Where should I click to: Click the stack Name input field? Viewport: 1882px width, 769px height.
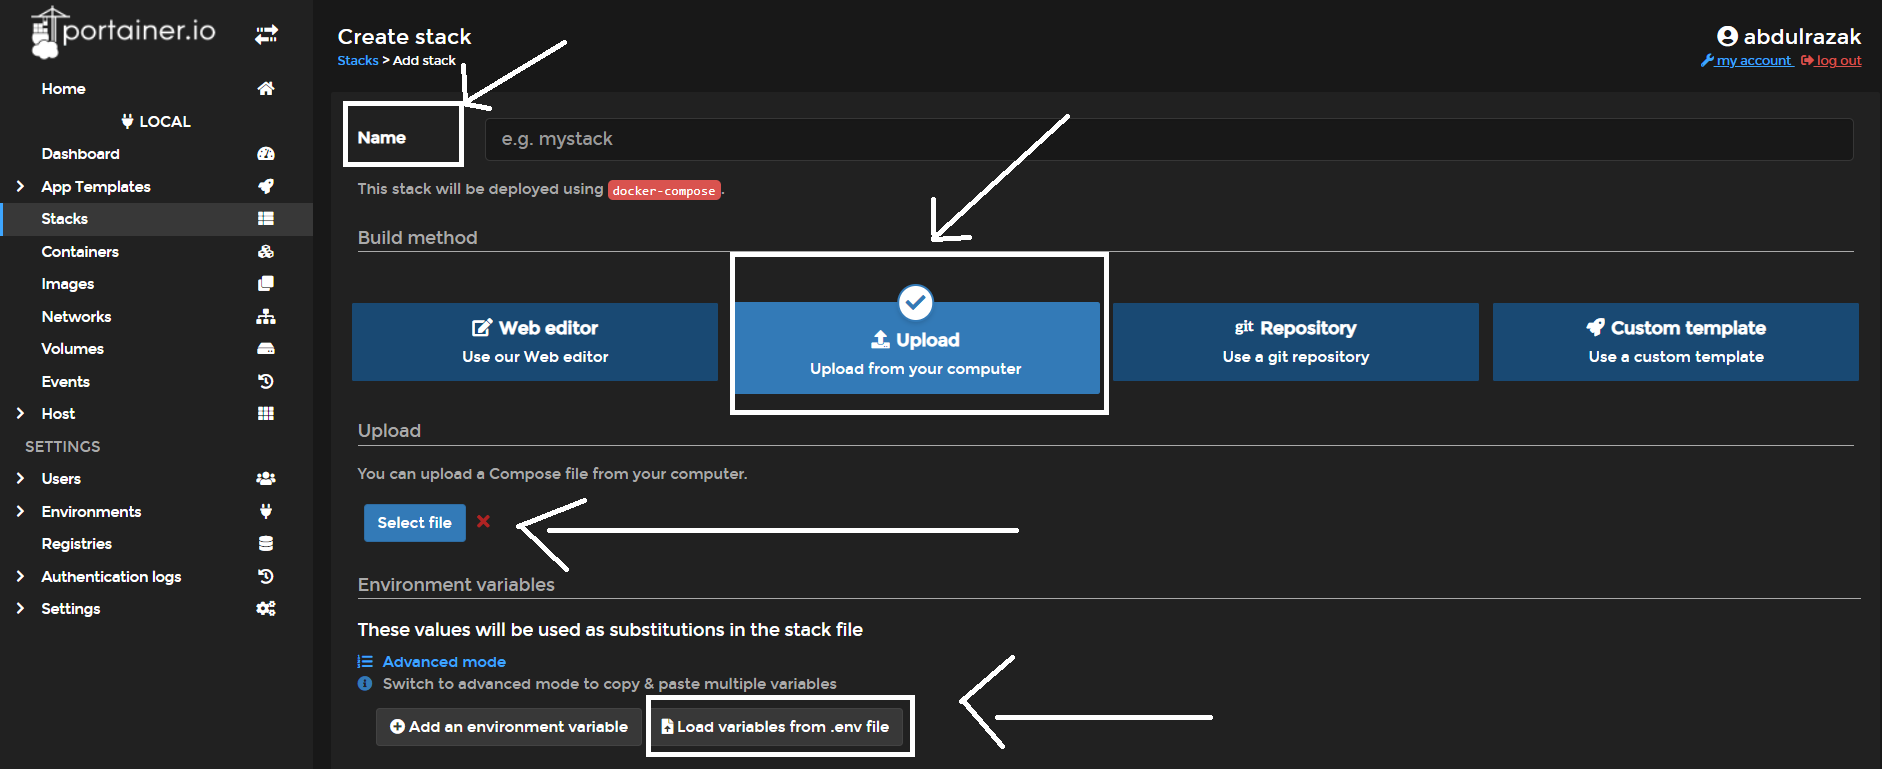coord(1169,139)
